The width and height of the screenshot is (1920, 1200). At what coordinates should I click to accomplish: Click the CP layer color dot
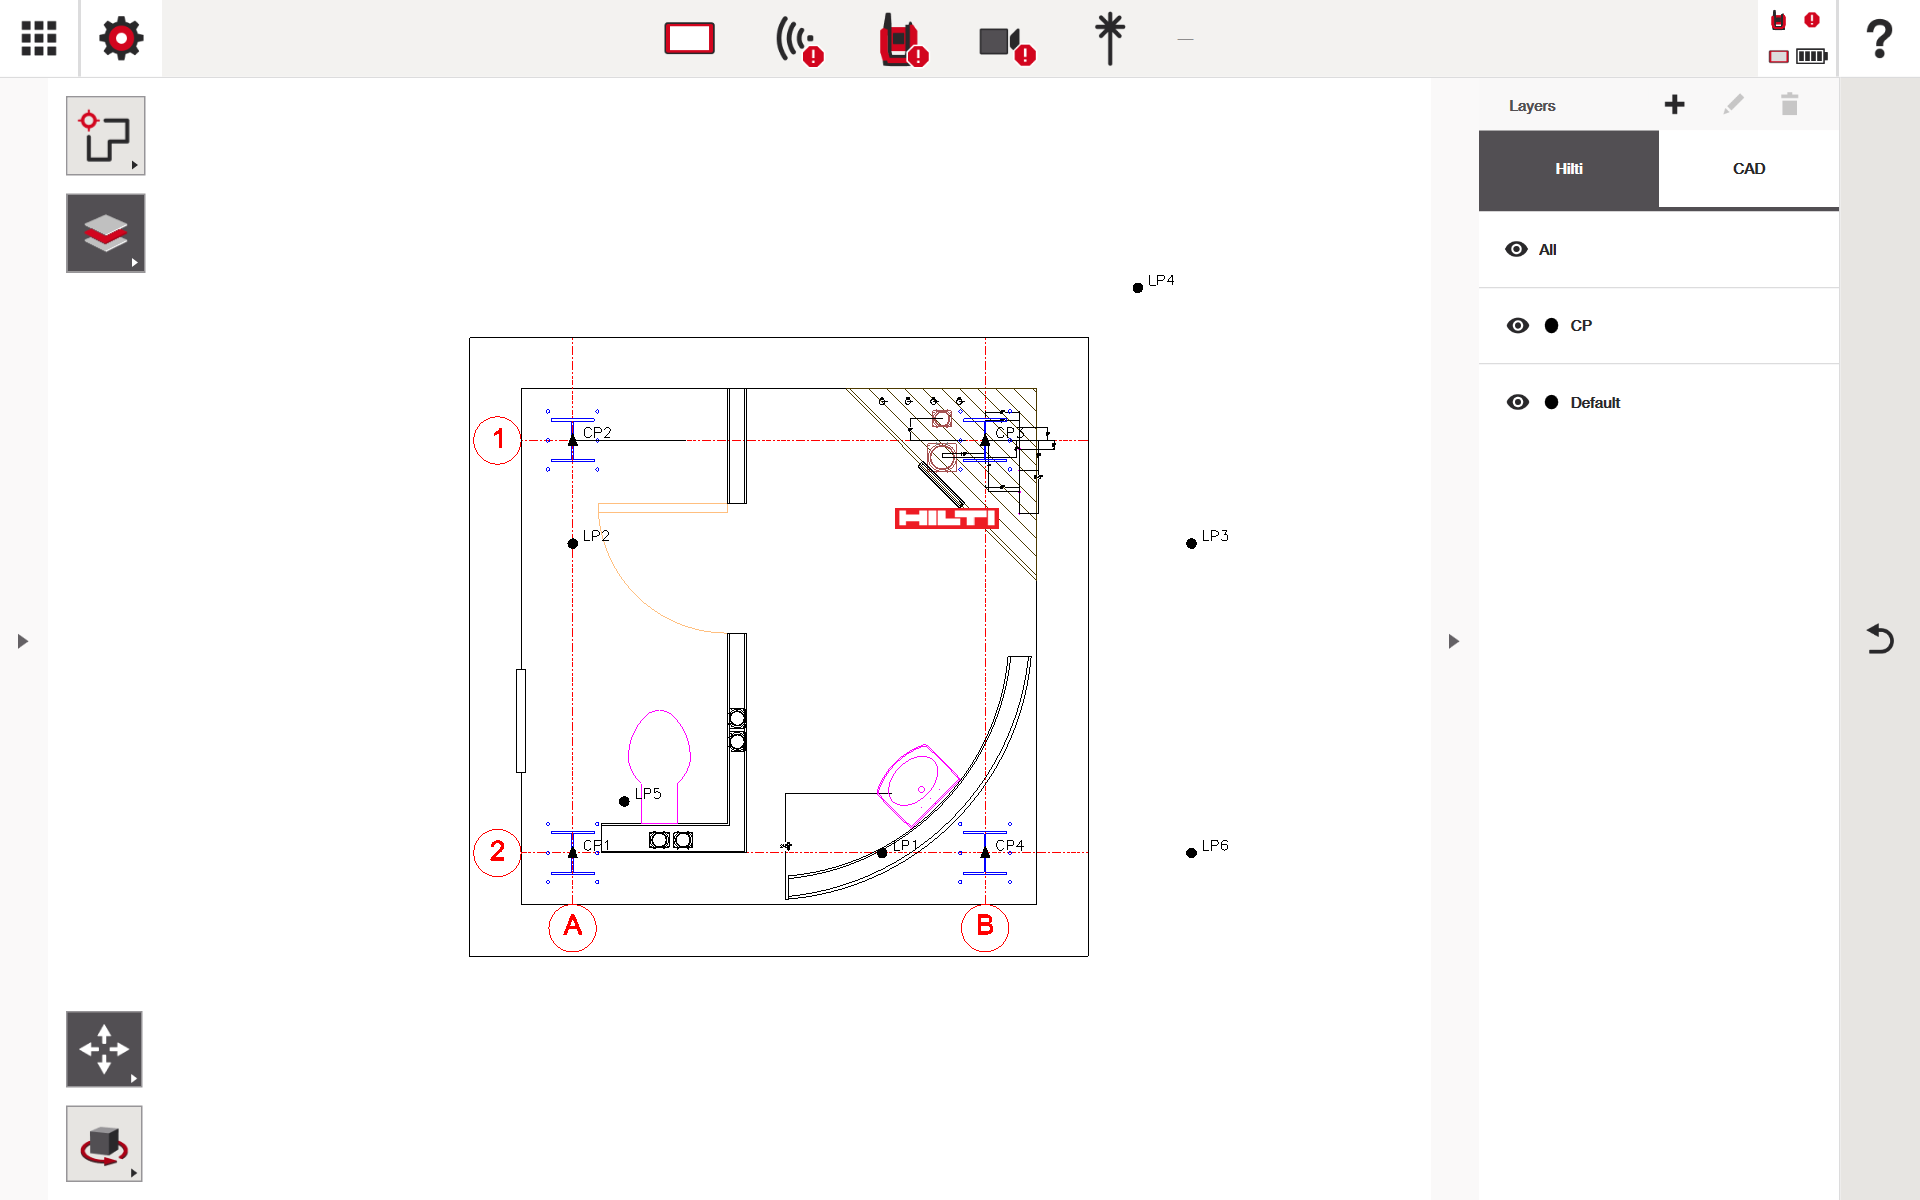point(1551,326)
